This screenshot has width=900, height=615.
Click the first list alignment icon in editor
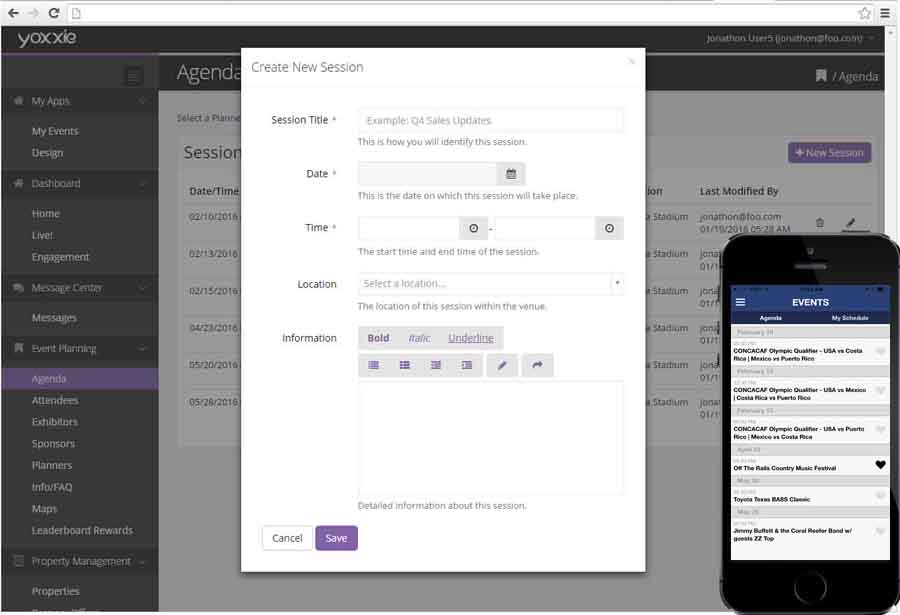pos(374,366)
